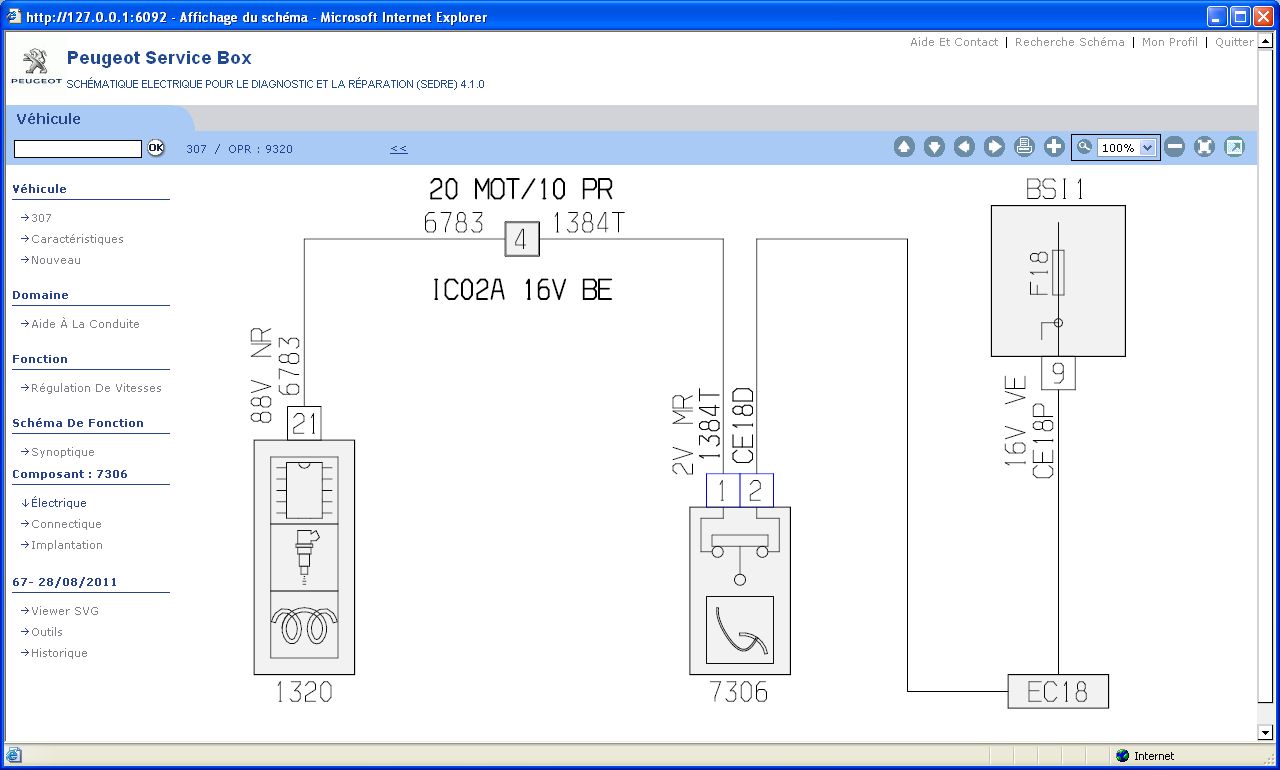Zoom in with the plus icon
1280x770 pixels.
[x=1054, y=147]
